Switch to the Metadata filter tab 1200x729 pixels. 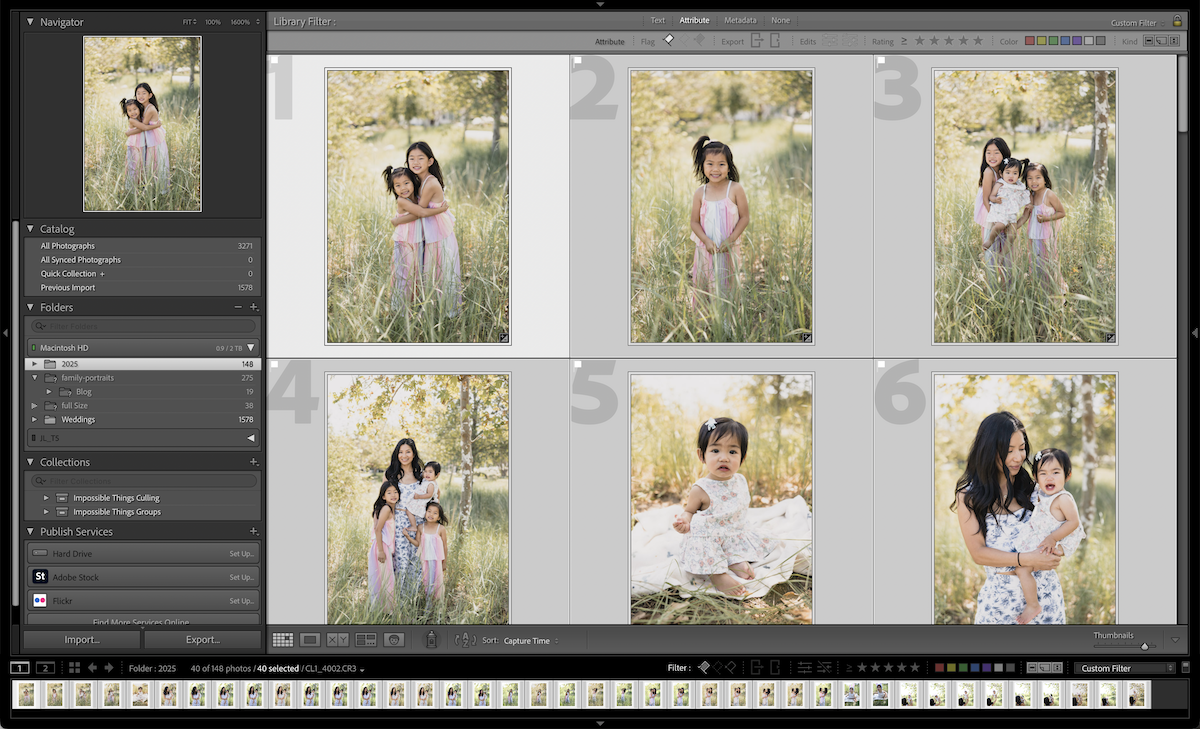[740, 20]
